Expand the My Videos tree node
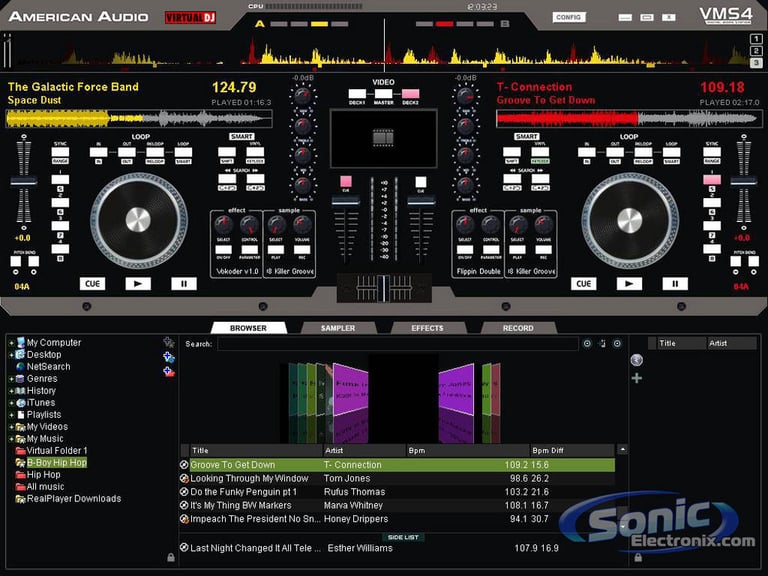Screen dimensions: 768x576 tap(11, 427)
